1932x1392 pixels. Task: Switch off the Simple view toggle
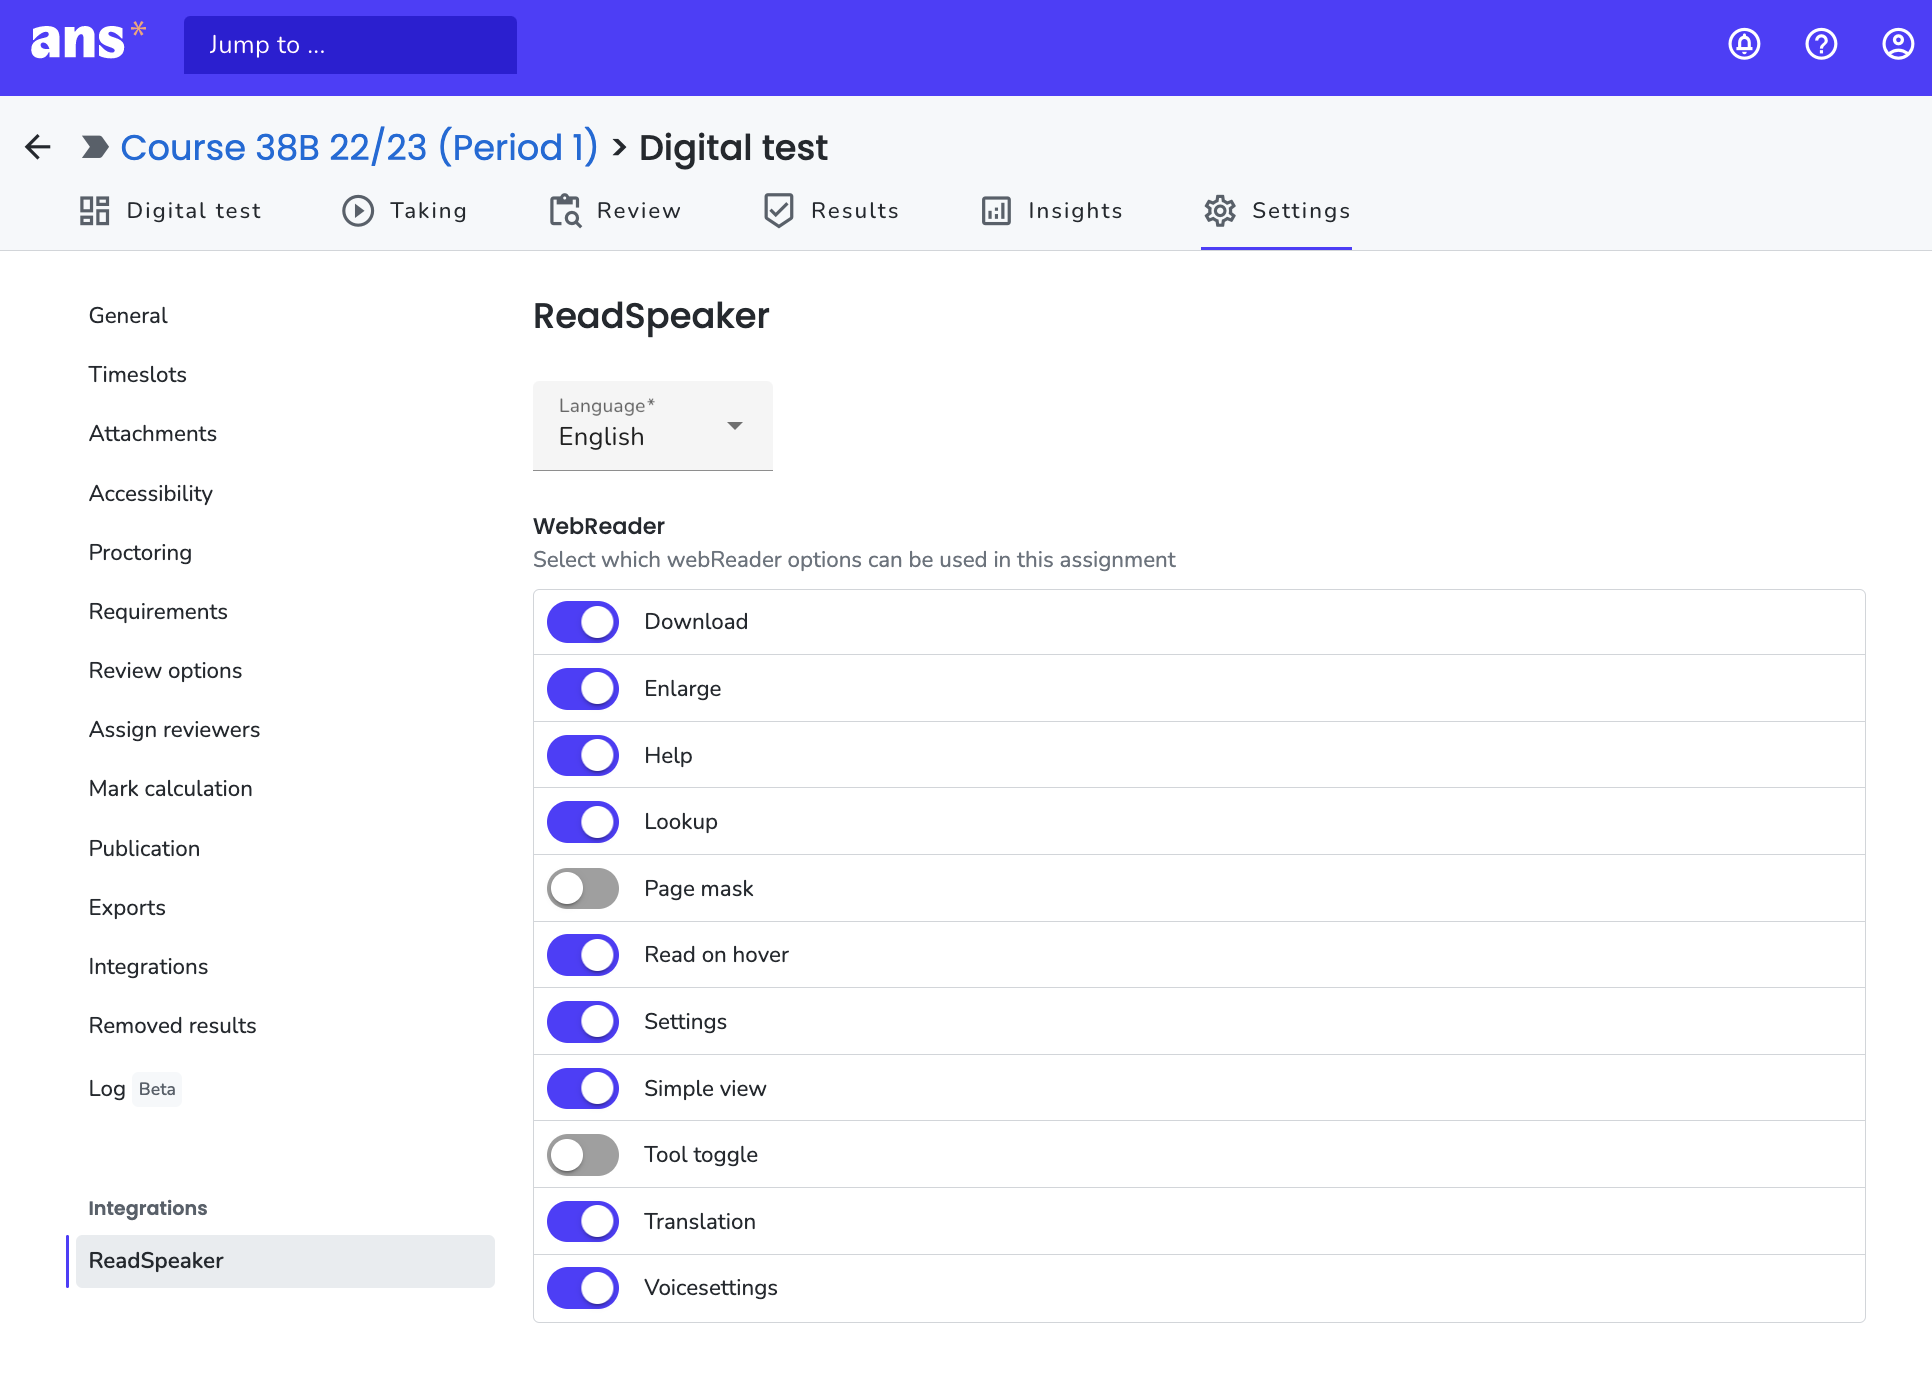pos(583,1088)
